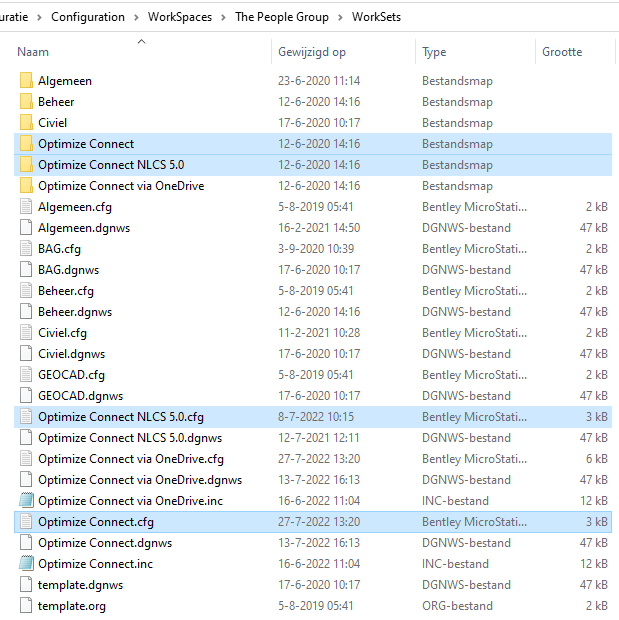Click the date 12-7-2021 12:11
The height and width of the screenshot is (620, 619).
(319, 438)
